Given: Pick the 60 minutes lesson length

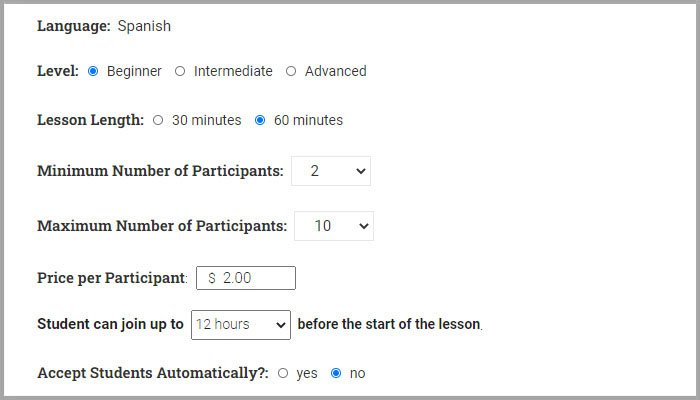Looking at the screenshot, I should point(260,120).
